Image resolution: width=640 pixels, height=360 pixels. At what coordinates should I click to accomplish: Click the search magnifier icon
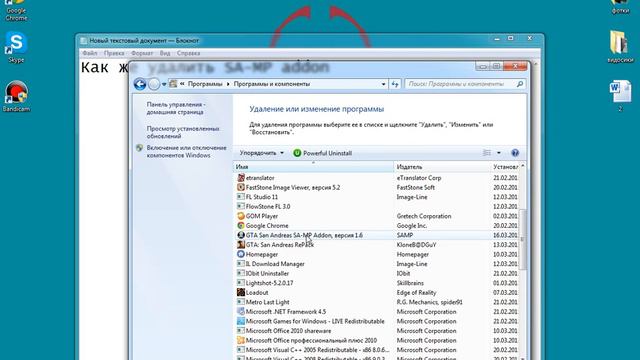tap(520, 84)
